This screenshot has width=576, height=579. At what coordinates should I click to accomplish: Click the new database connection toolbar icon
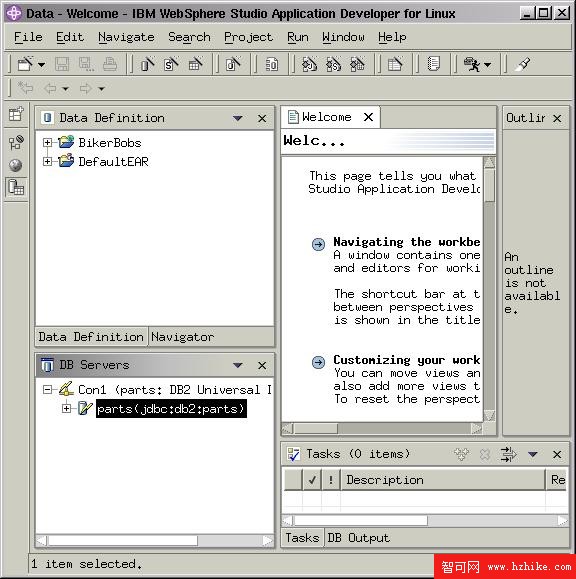(233, 64)
